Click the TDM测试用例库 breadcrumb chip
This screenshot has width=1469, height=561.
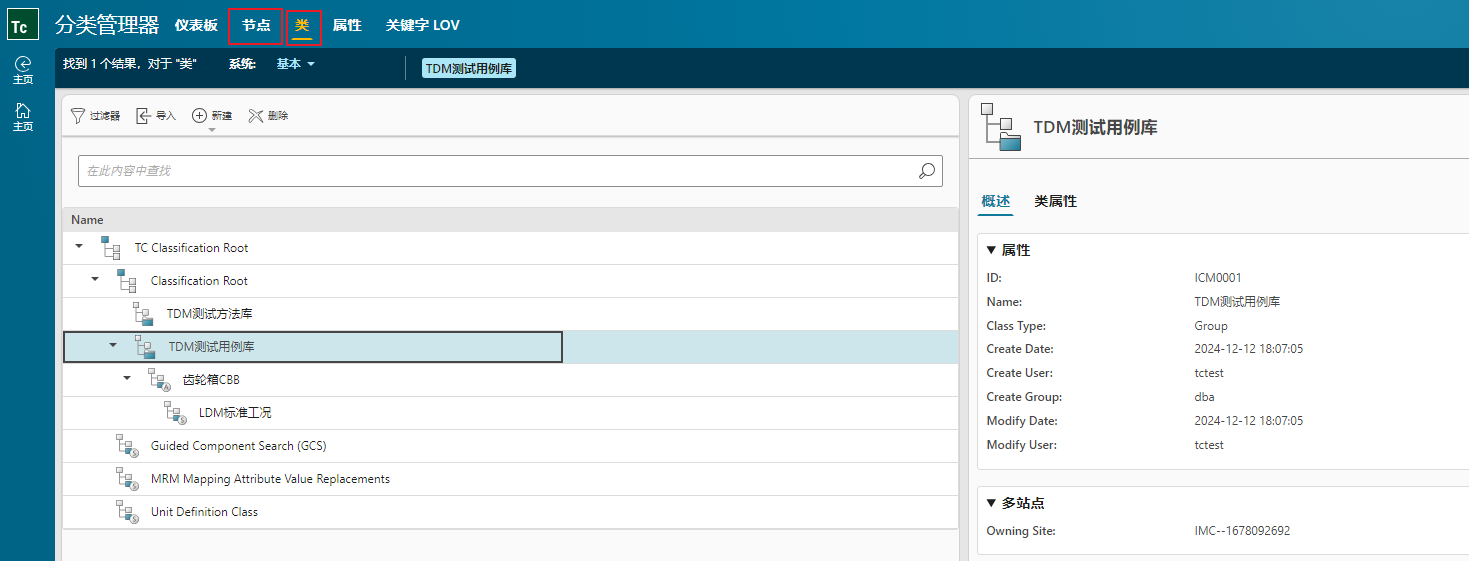(x=469, y=68)
